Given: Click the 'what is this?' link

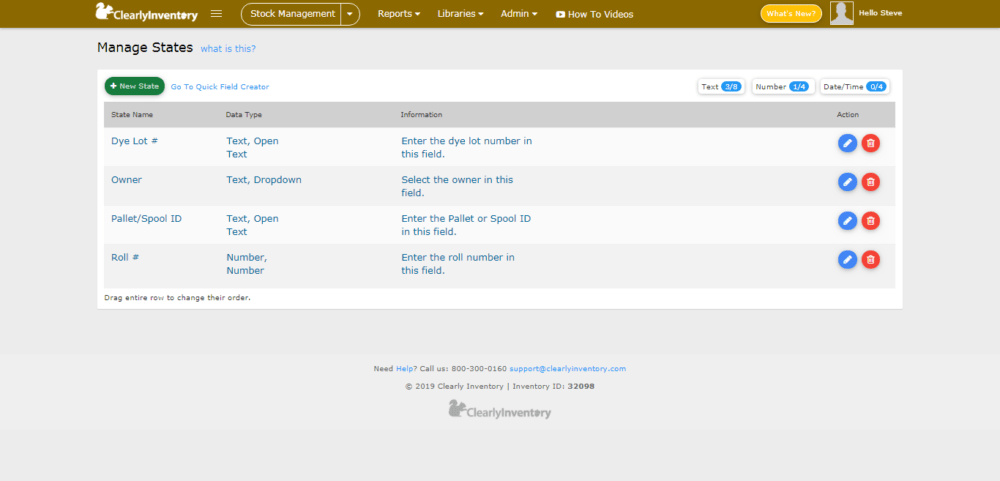Looking at the screenshot, I should [228, 48].
